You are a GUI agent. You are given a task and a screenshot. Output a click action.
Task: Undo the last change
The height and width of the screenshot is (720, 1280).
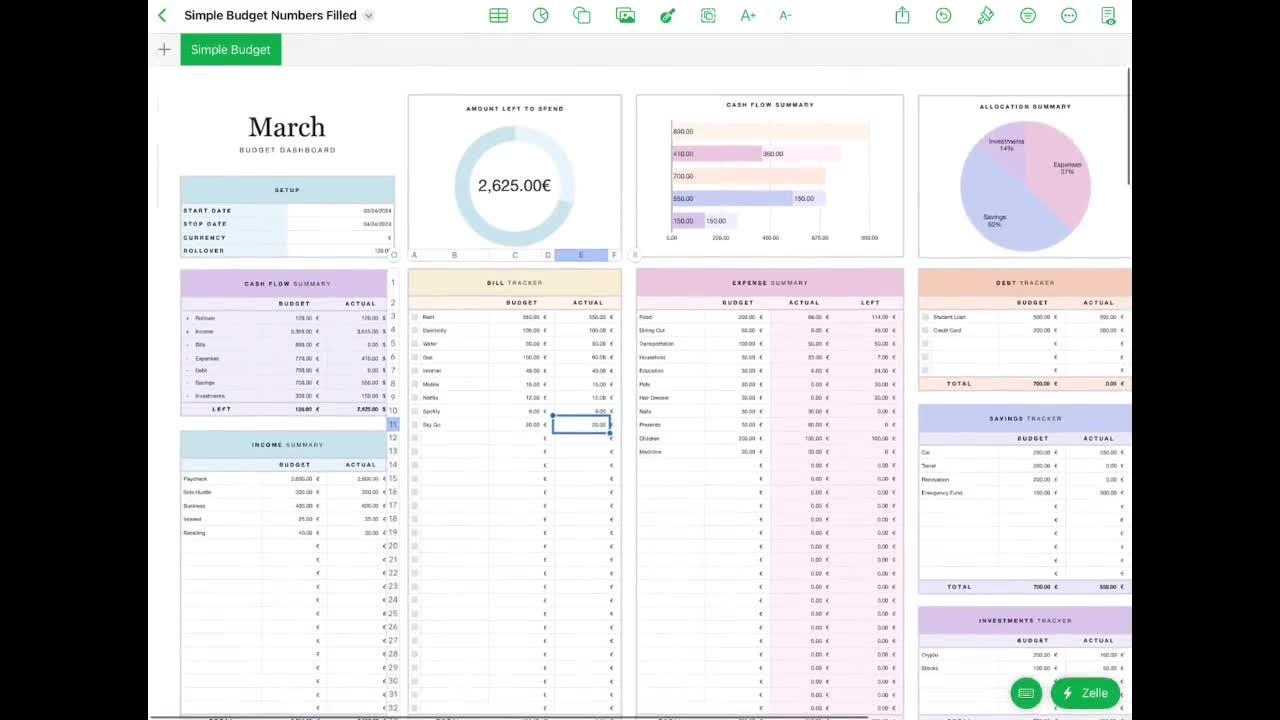tap(943, 15)
